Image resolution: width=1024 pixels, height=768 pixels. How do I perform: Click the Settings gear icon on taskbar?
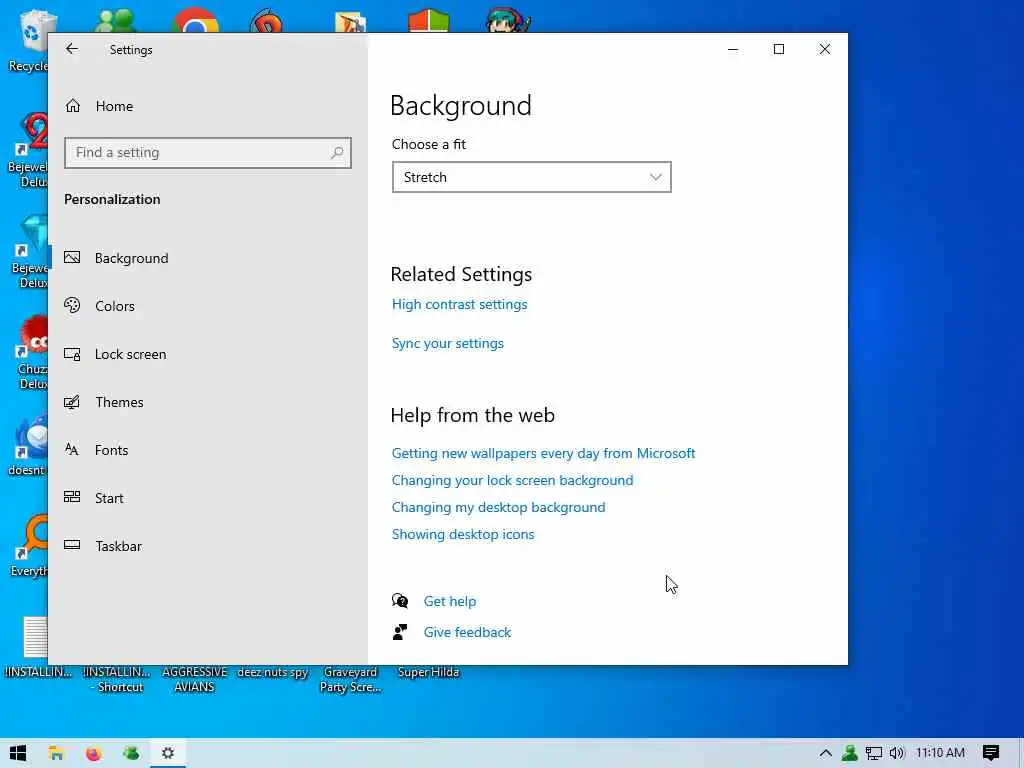coord(168,753)
